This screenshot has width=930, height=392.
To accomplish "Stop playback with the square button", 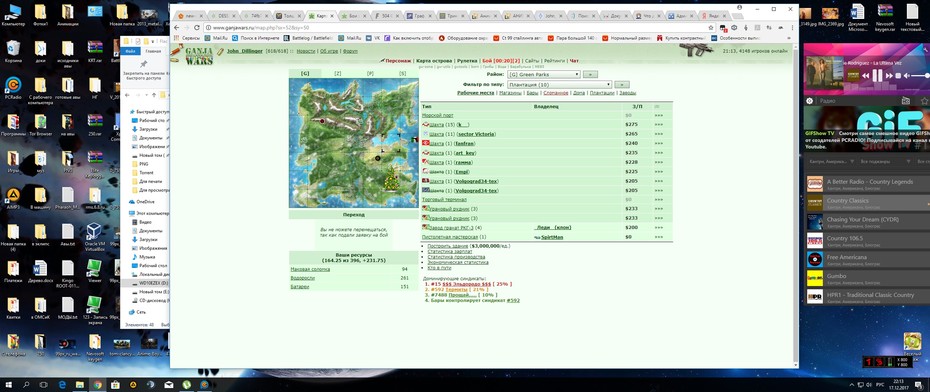I will 898,76.
